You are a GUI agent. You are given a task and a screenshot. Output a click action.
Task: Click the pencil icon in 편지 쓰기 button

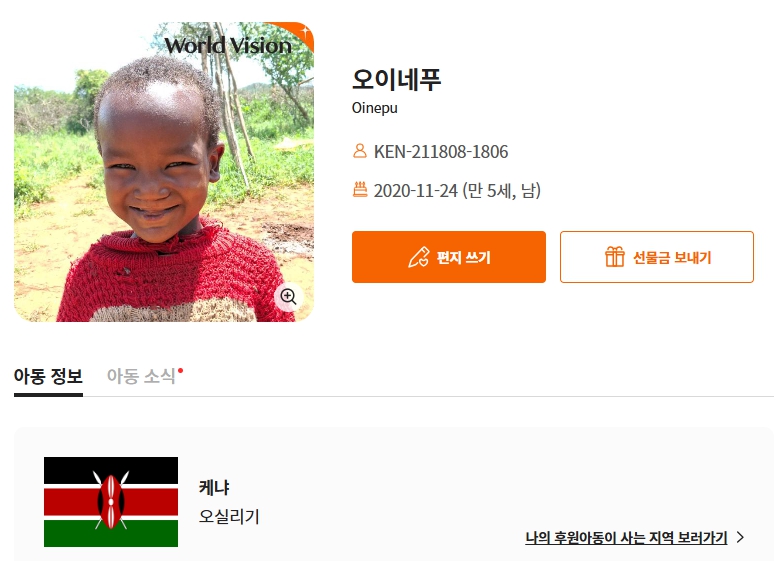click(419, 257)
